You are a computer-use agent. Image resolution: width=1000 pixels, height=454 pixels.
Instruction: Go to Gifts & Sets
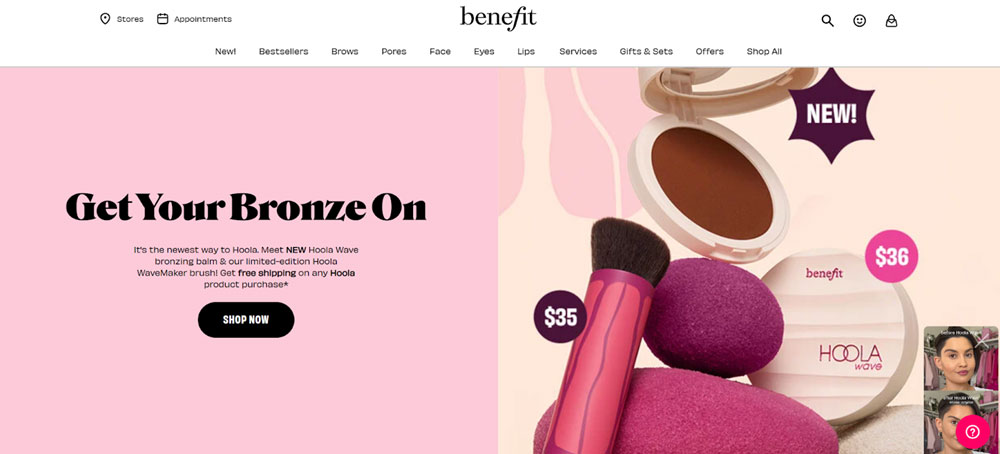point(646,52)
